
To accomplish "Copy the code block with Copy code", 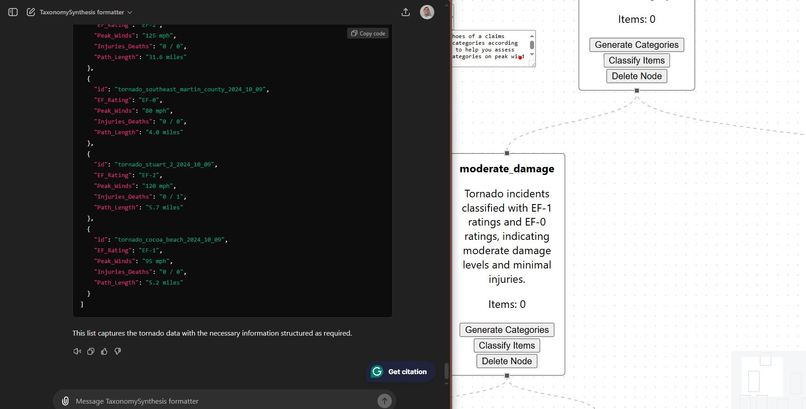I will (x=368, y=33).
